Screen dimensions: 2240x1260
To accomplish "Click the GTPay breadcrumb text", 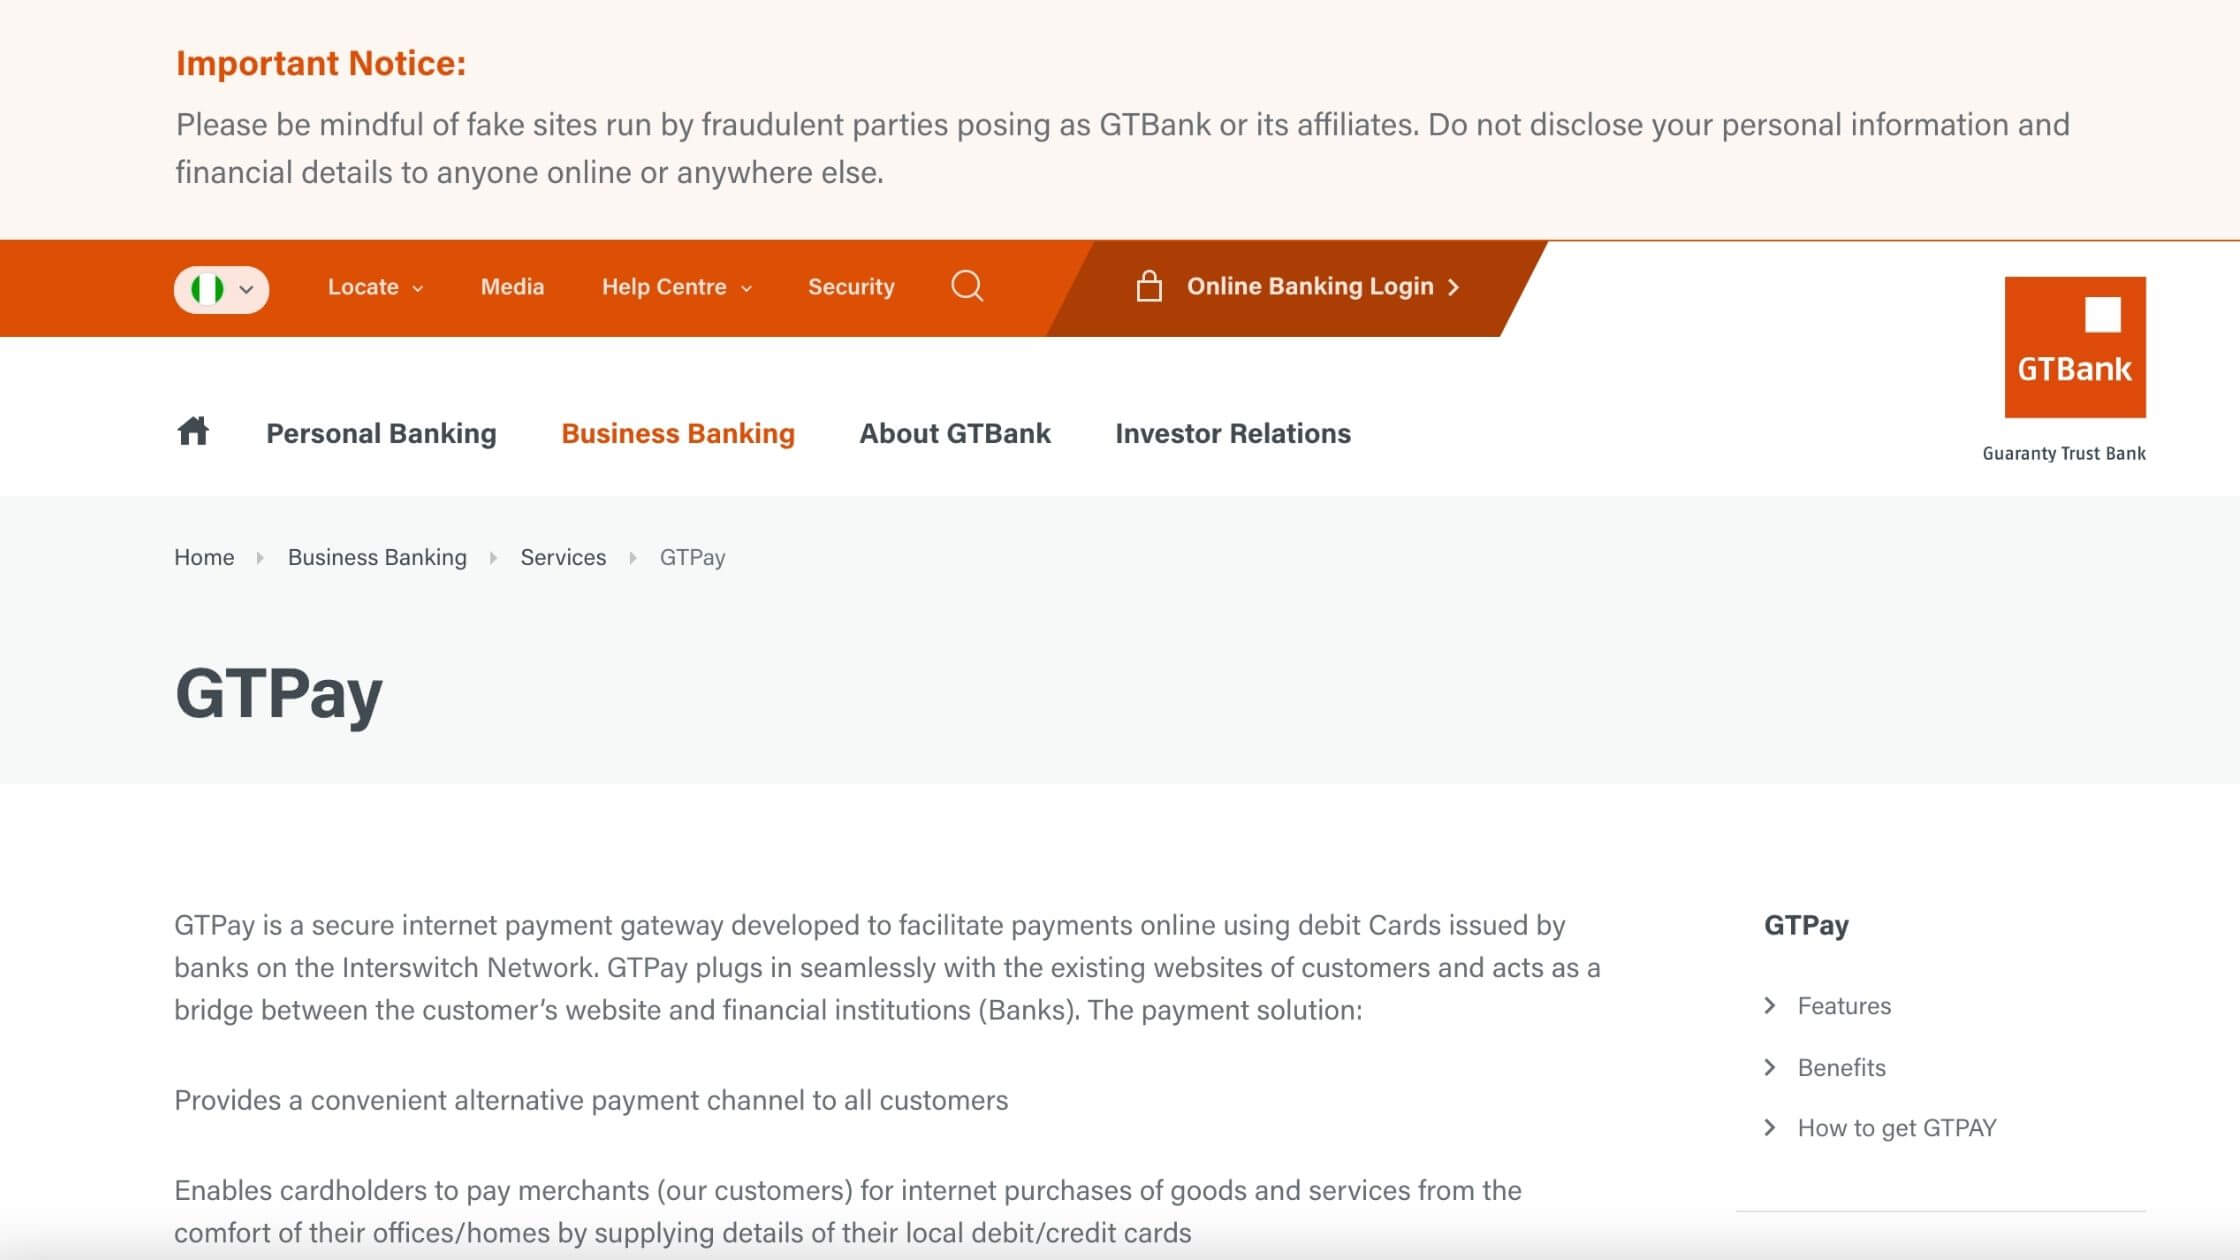I will [x=692, y=557].
